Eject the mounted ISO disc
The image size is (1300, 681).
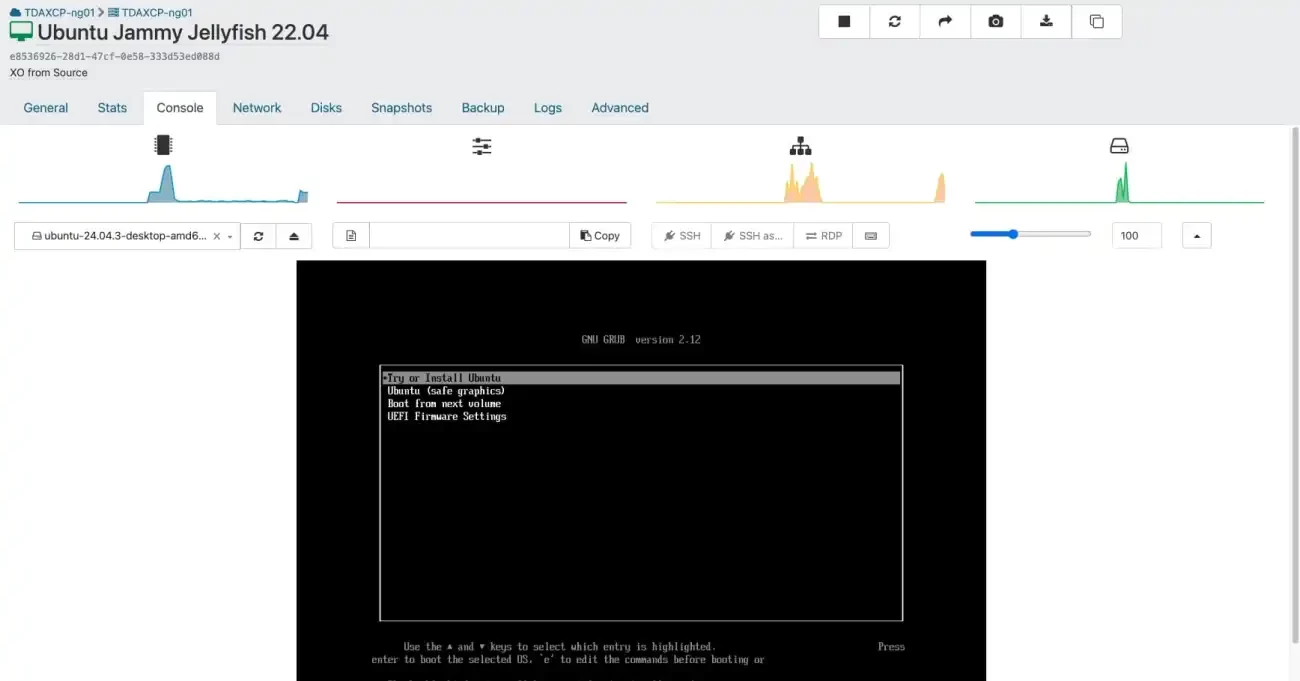(294, 236)
